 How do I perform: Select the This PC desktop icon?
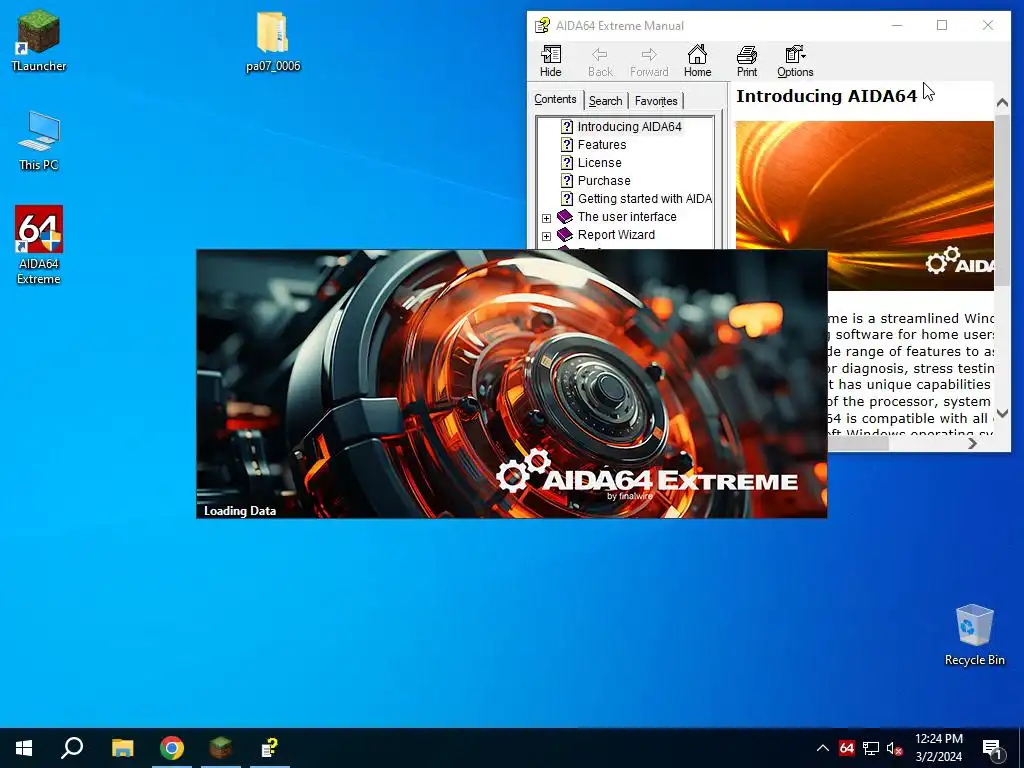click(39, 141)
